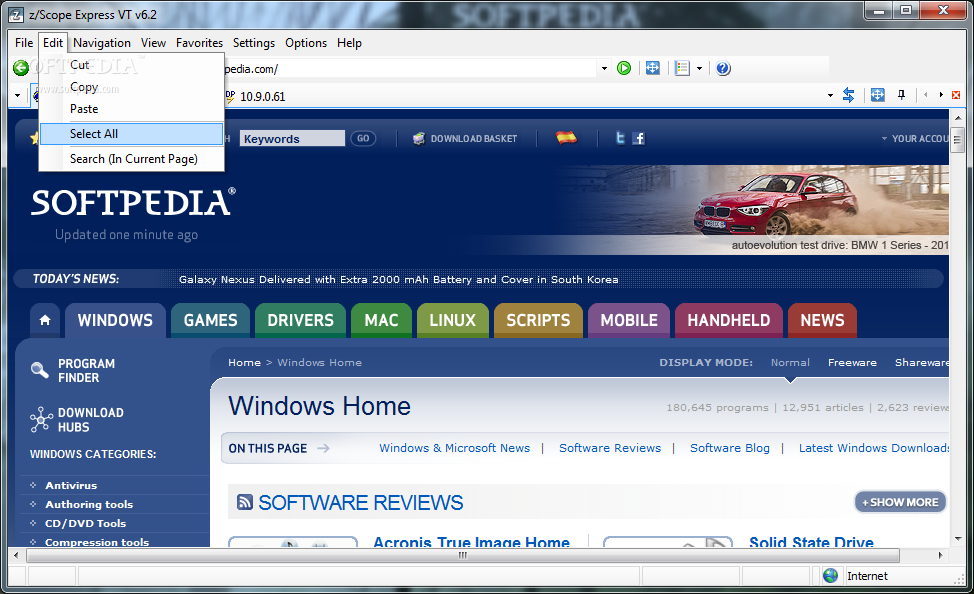Open the CD/DVD Tools category
This screenshot has width=974, height=594.
[x=85, y=523]
